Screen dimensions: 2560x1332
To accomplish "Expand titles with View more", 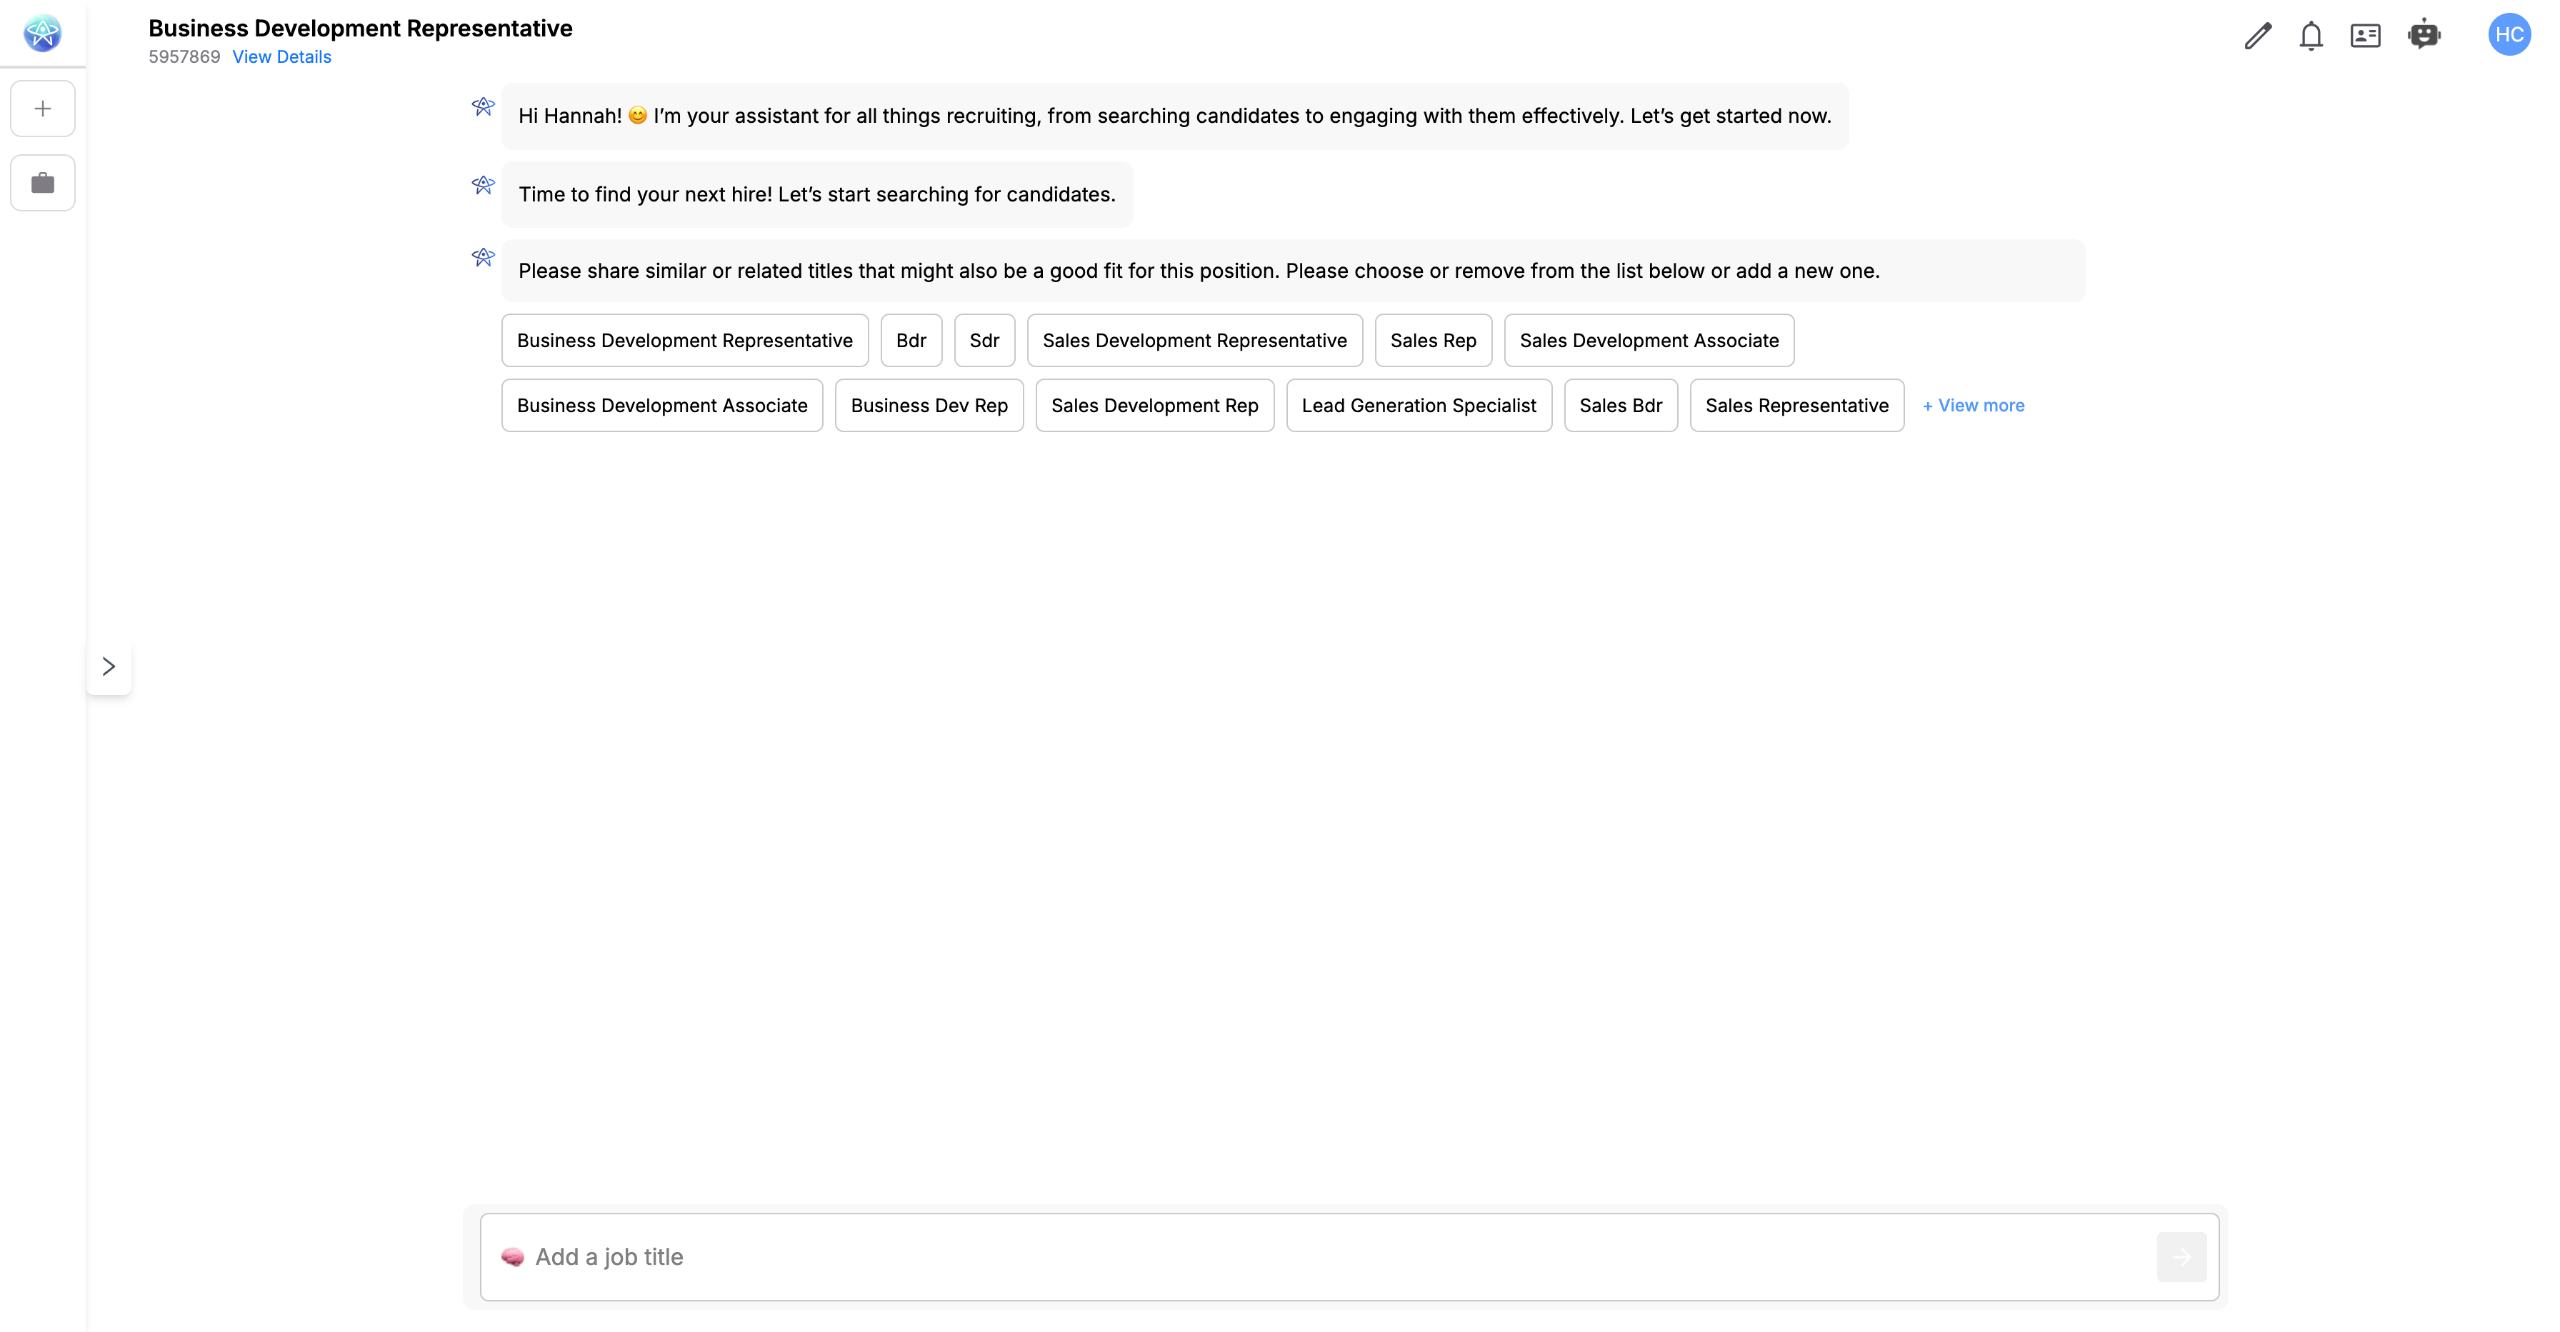I will pos(1973,405).
